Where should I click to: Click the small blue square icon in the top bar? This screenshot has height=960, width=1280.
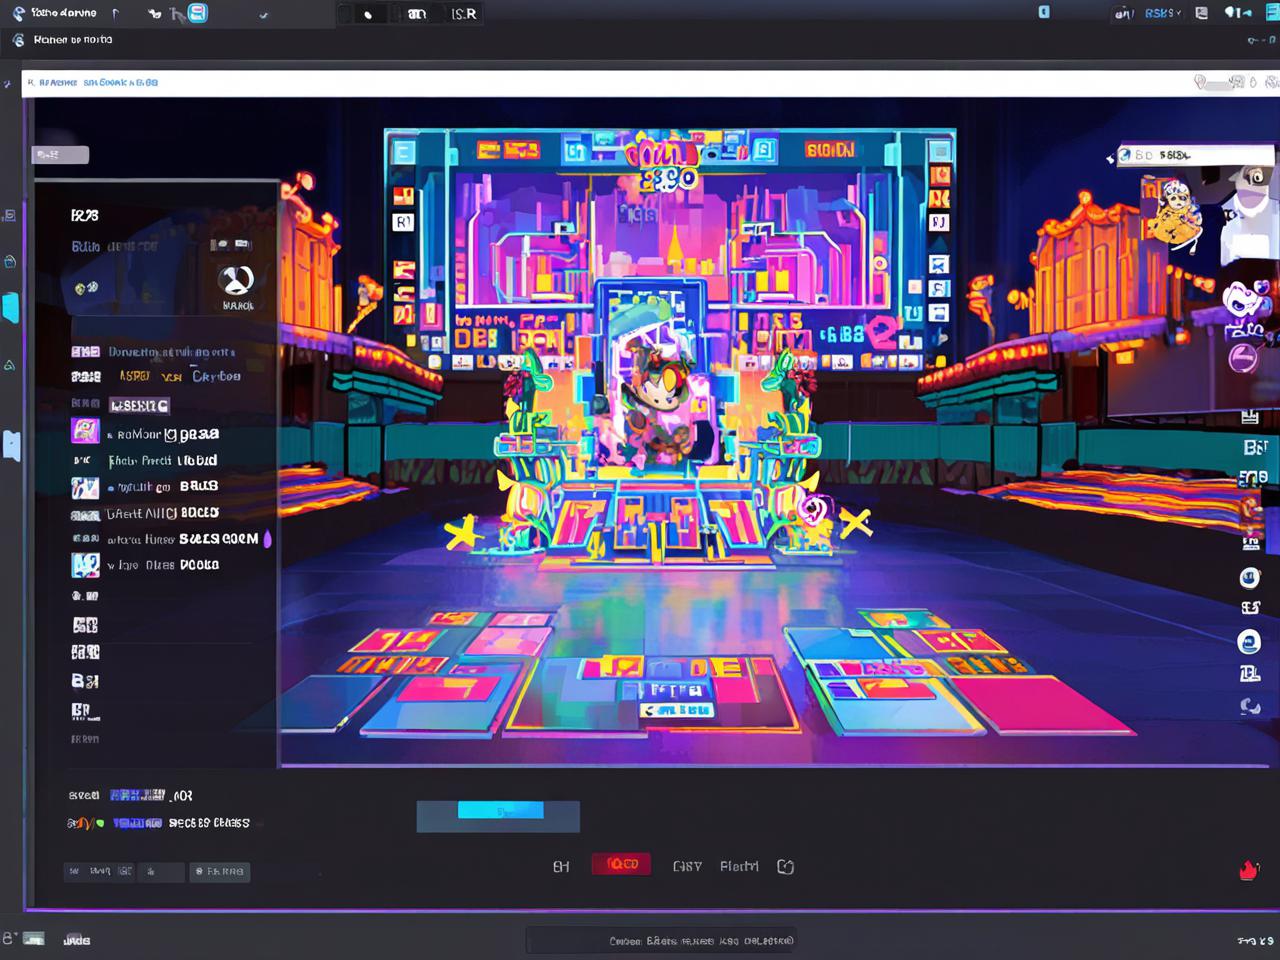1043,12
